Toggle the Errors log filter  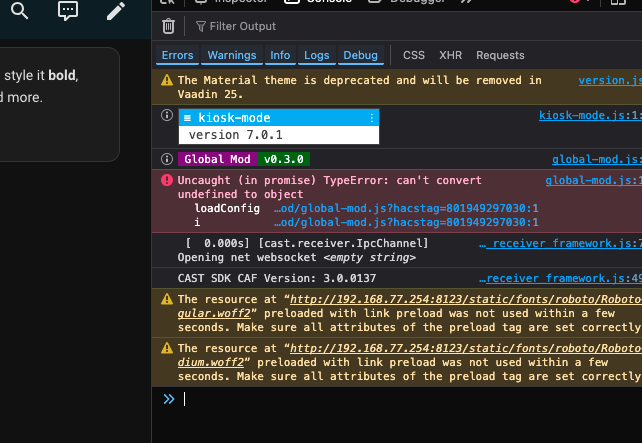tap(178, 55)
